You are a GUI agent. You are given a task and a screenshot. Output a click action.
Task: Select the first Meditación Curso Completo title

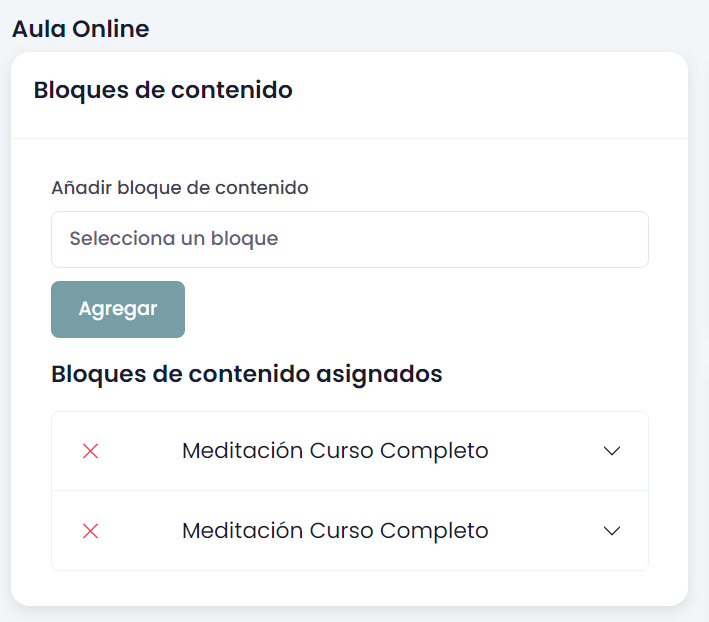tap(335, 451)
